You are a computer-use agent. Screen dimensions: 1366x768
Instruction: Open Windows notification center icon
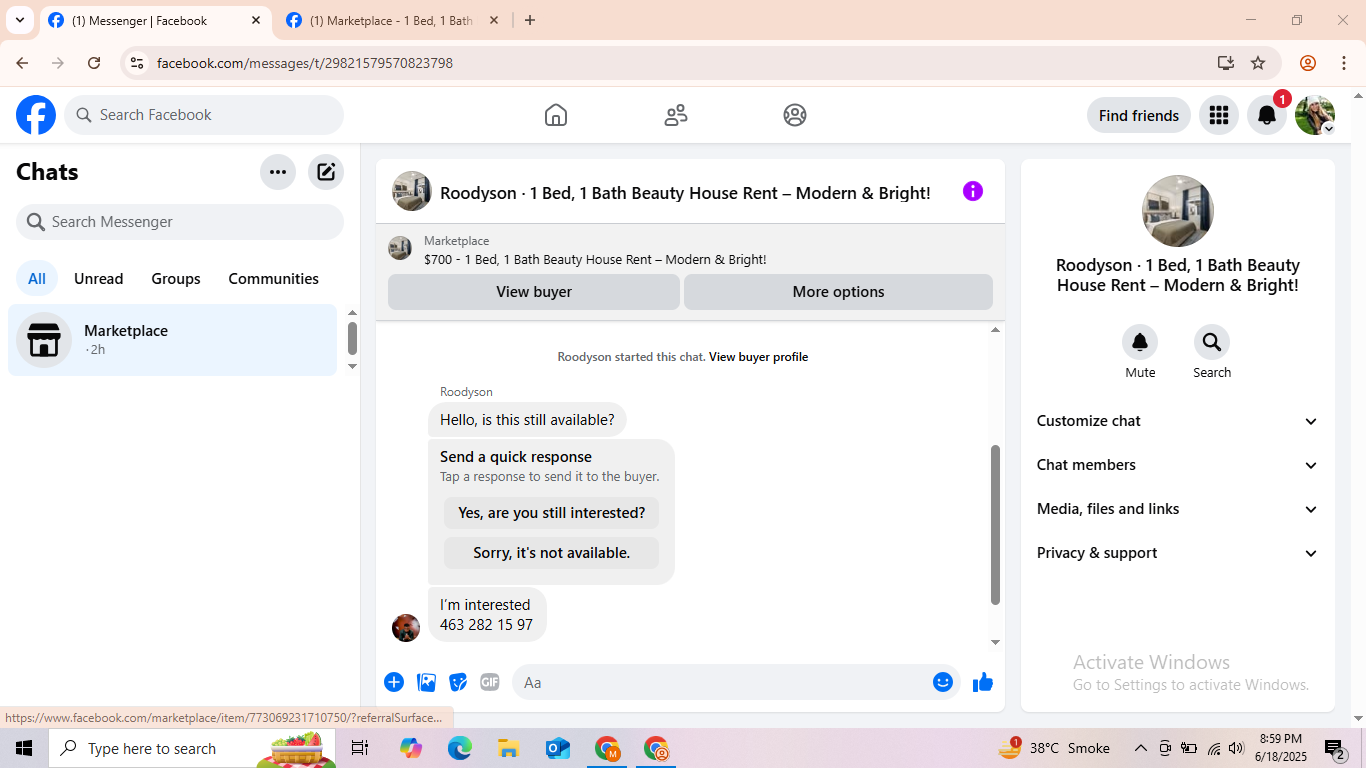tap(1335, 748)
